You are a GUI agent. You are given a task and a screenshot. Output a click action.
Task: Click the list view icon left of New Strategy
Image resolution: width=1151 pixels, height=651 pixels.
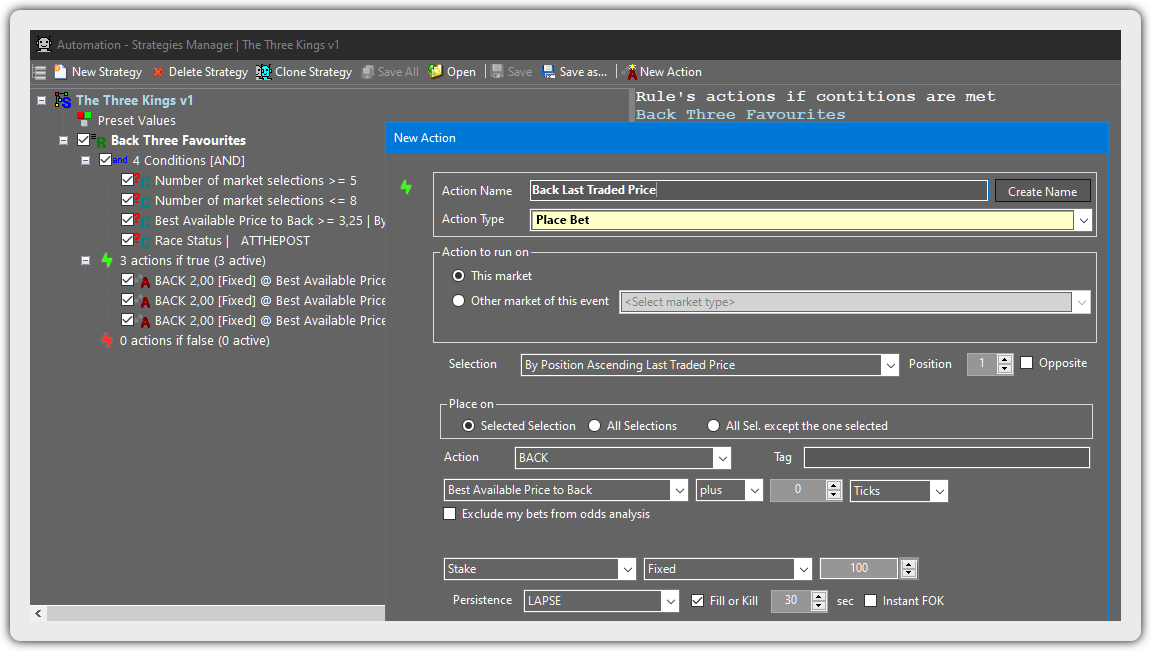(x=40, y=72)
